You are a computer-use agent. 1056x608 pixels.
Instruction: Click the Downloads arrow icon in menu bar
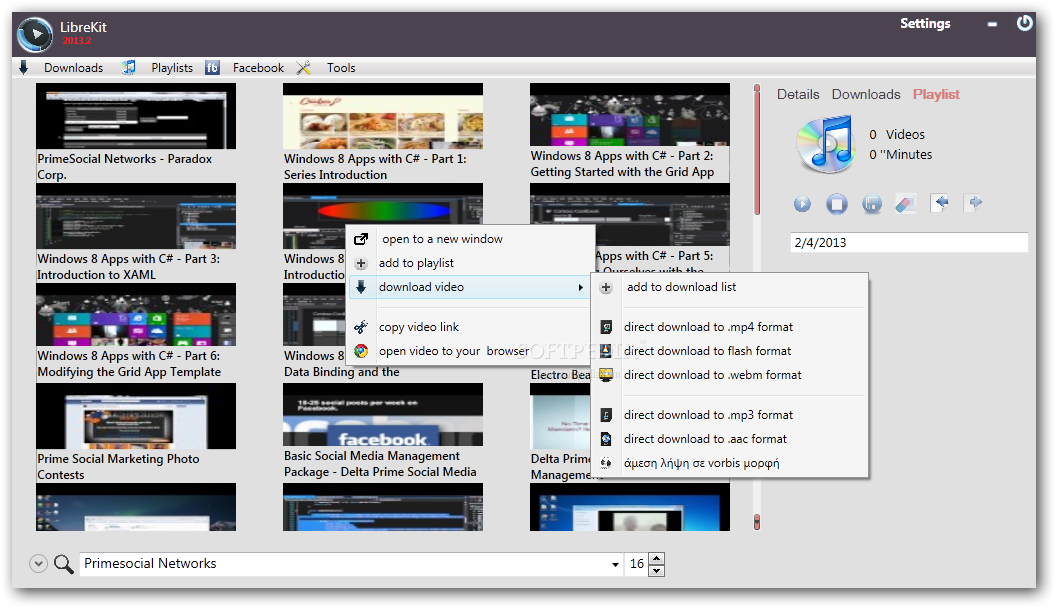click(x=24, y=67)
